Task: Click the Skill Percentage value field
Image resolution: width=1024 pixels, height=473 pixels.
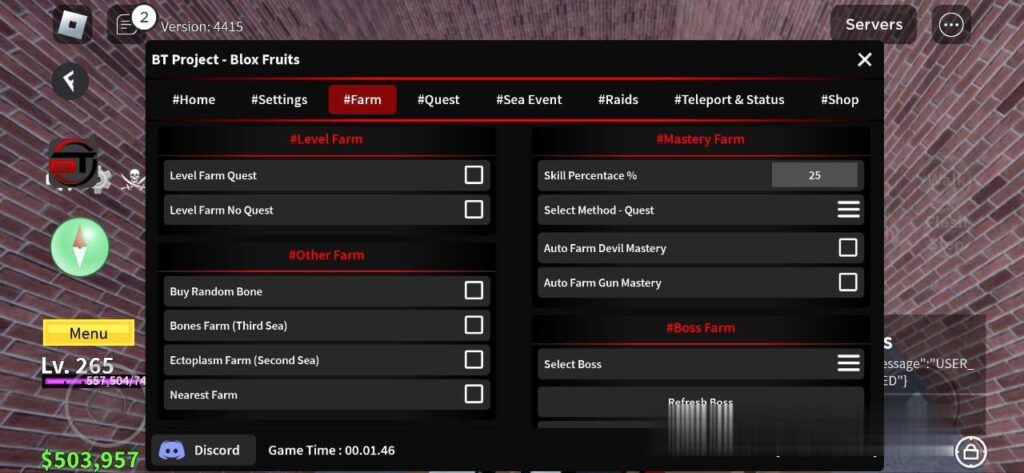Action: (814, 175)
